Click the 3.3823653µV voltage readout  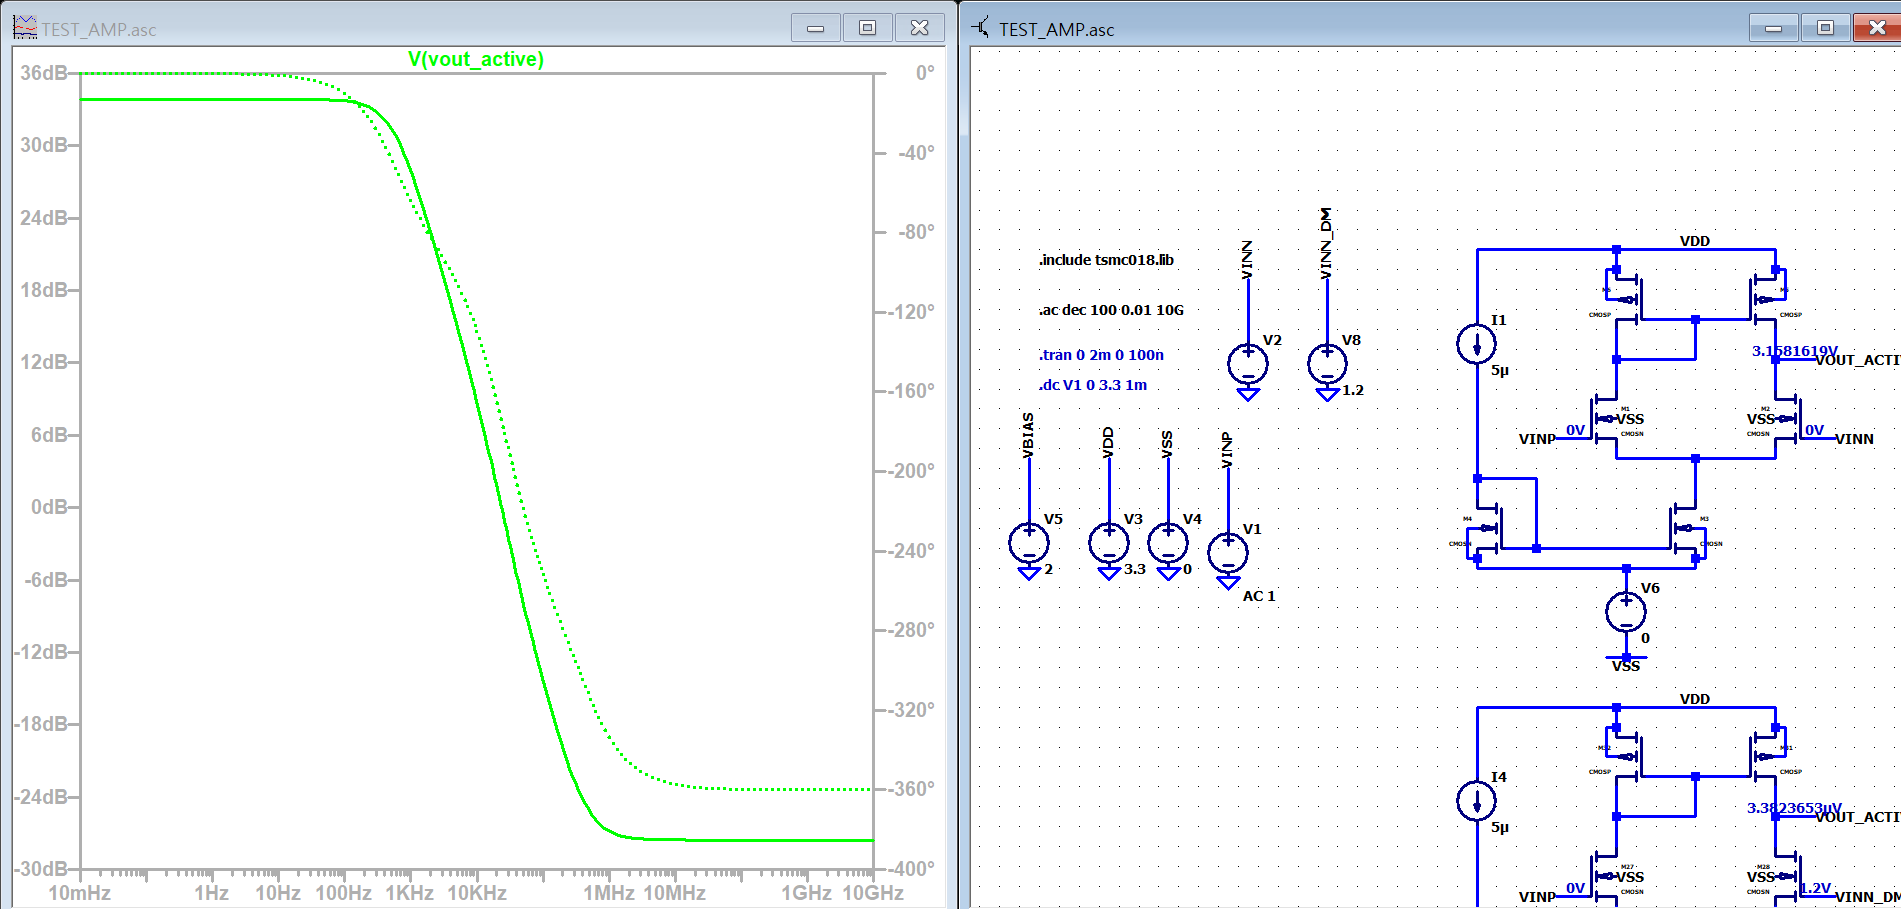pyautogui.click(x=1794, y=808)
